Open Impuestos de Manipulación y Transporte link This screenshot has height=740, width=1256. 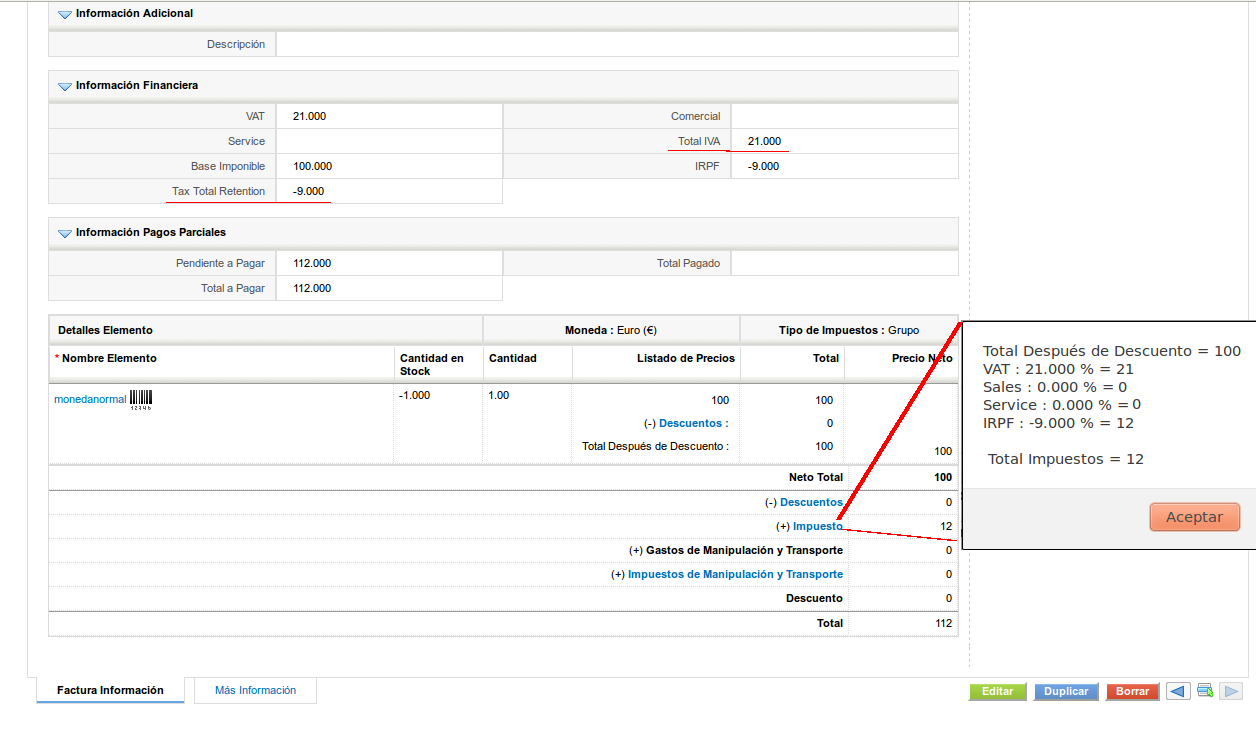point(735,574)
